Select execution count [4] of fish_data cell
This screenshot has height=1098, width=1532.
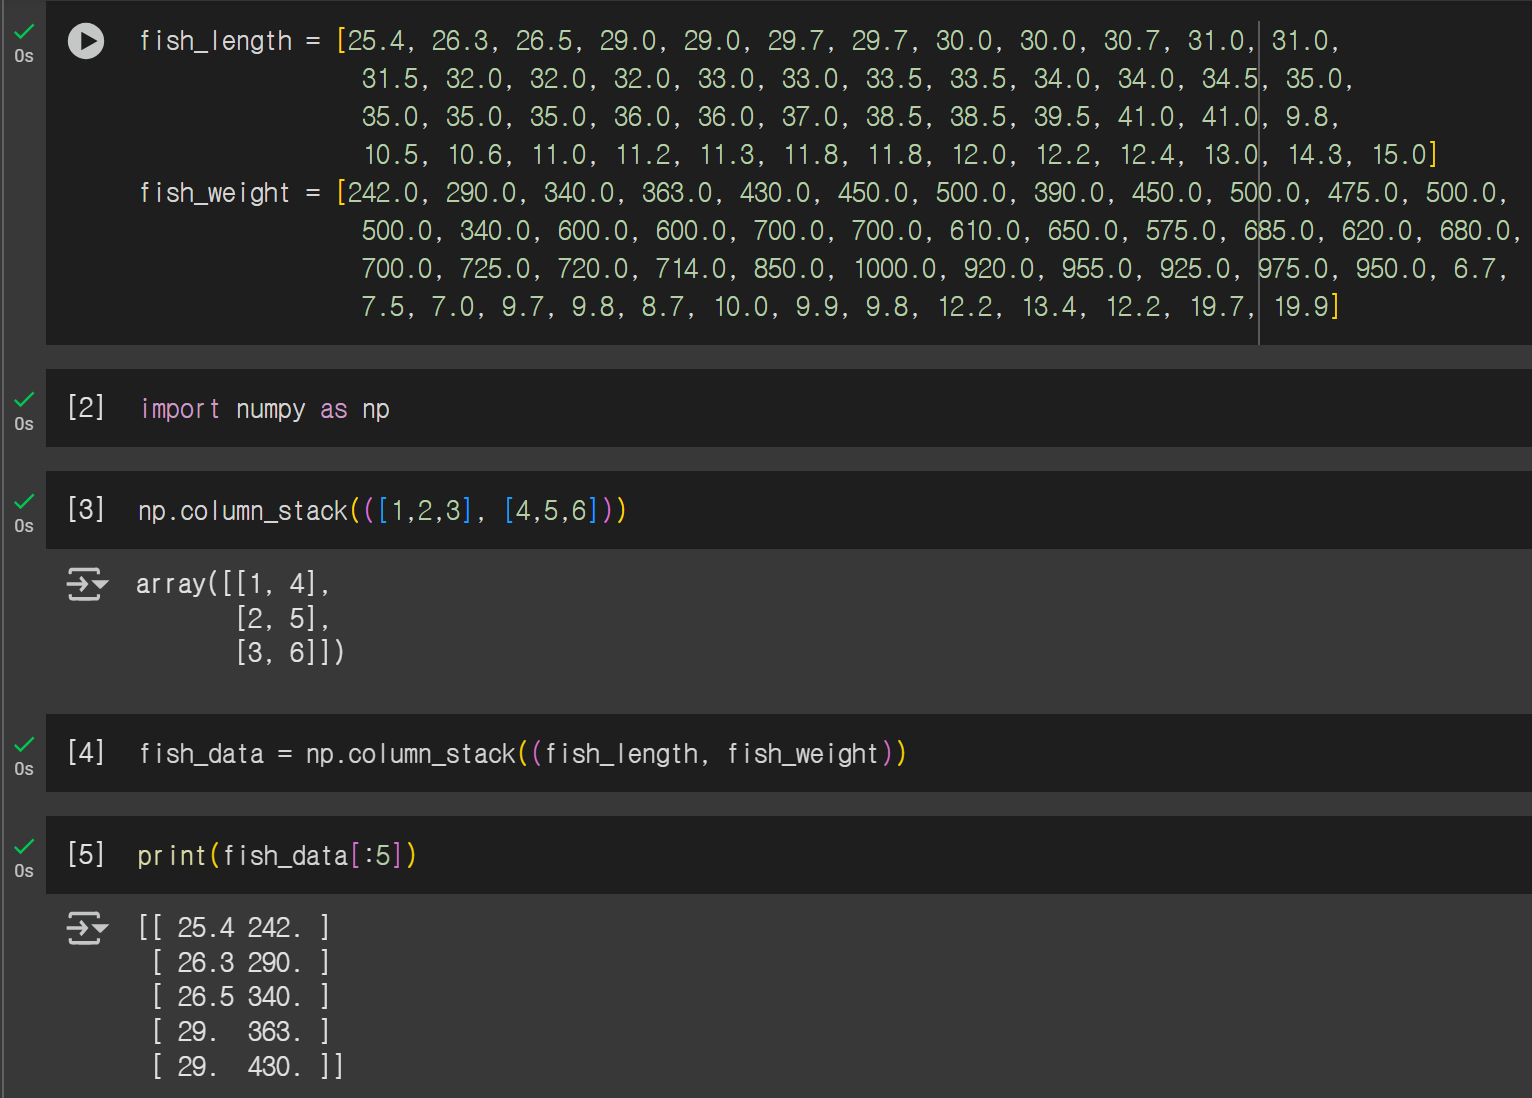[x=86, y=752]
